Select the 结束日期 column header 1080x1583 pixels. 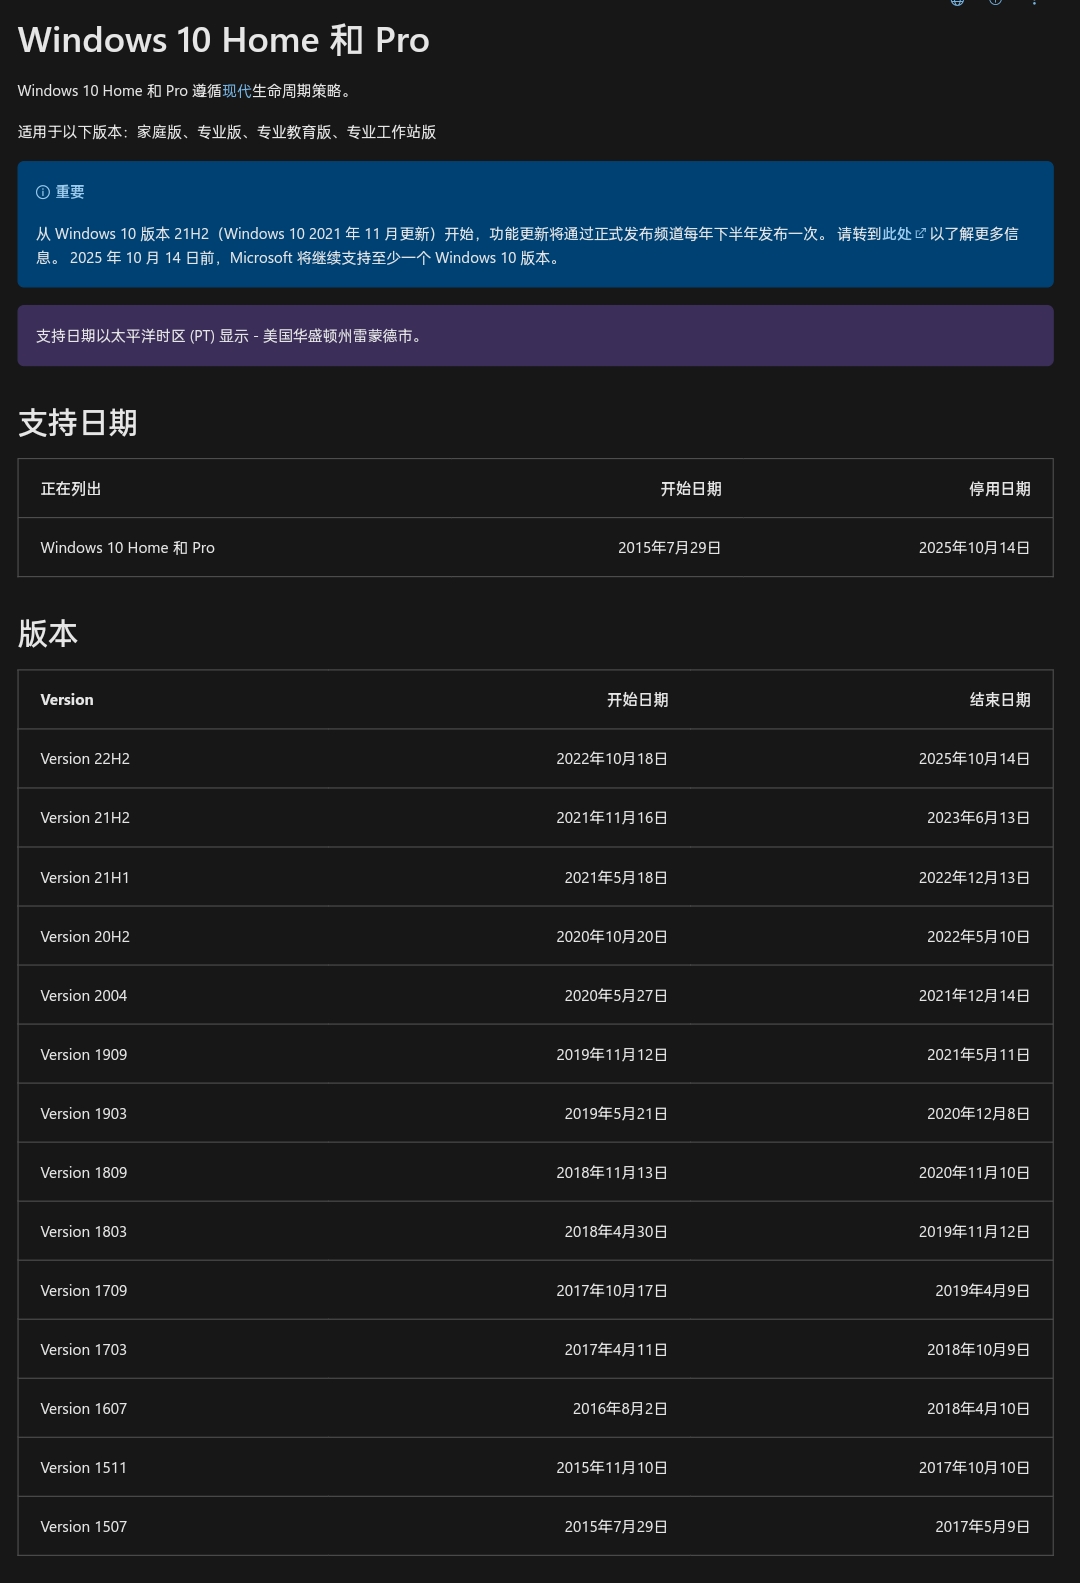(x=999, y=700)
